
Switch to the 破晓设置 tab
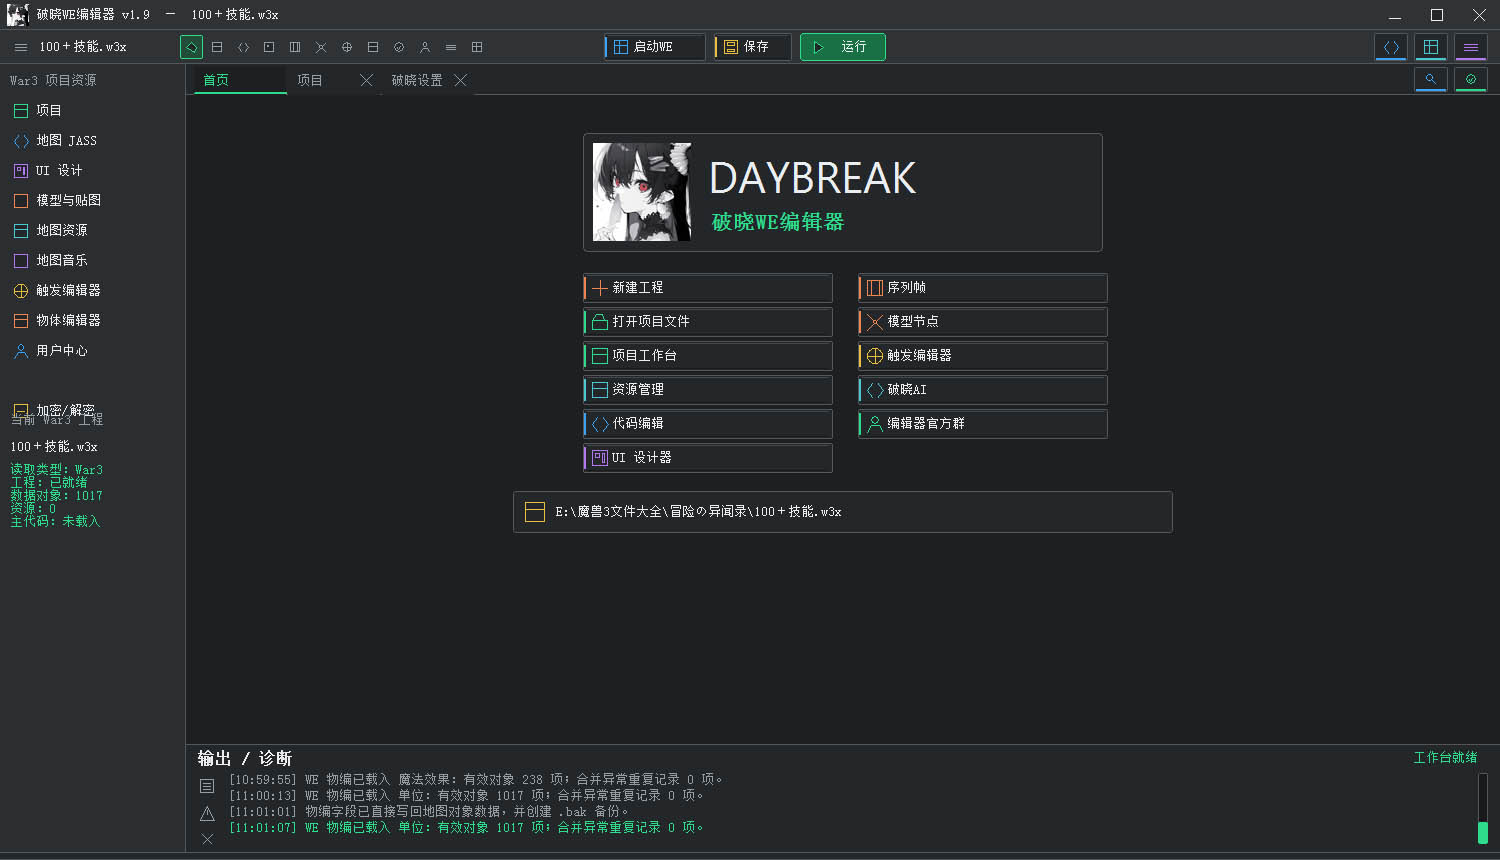coord(417,80)
